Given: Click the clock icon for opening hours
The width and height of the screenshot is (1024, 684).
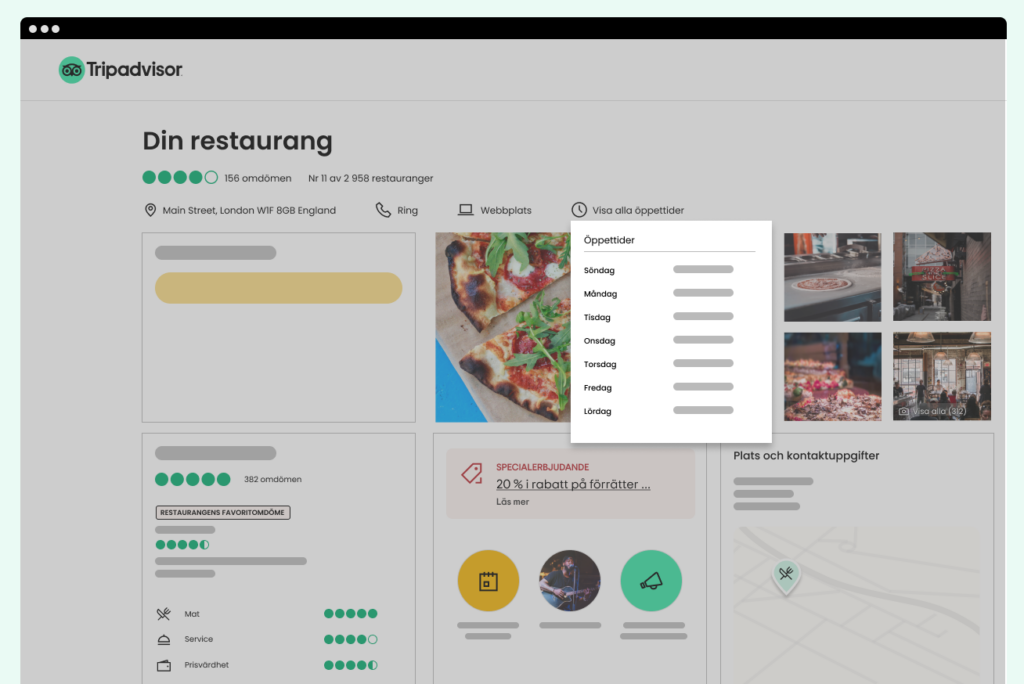Looking at the screenshot, I should (x=579, y=210).
